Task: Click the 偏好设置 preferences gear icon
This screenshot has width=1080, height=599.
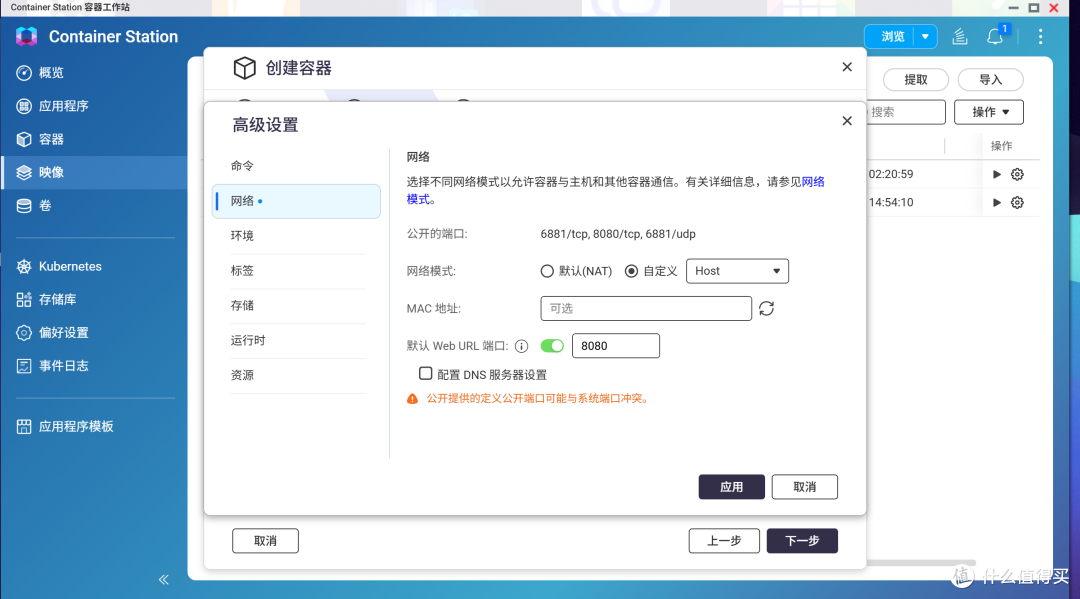Action: (x=24, y=333)
